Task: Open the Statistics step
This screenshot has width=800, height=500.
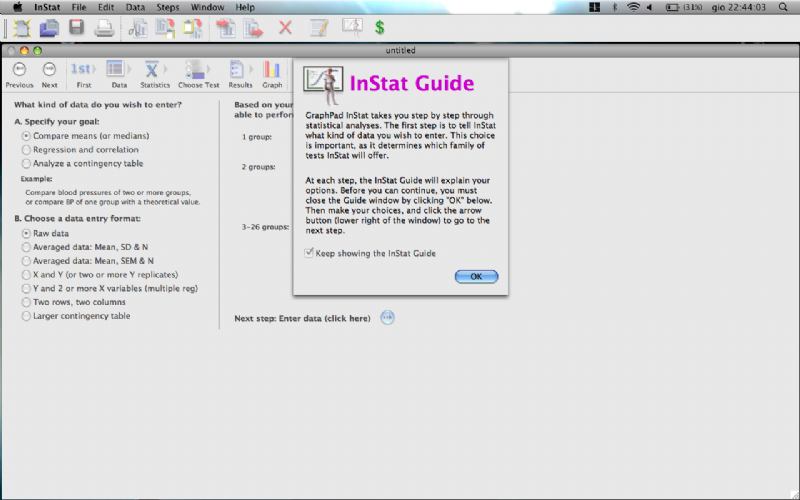Action: [155, 74]
